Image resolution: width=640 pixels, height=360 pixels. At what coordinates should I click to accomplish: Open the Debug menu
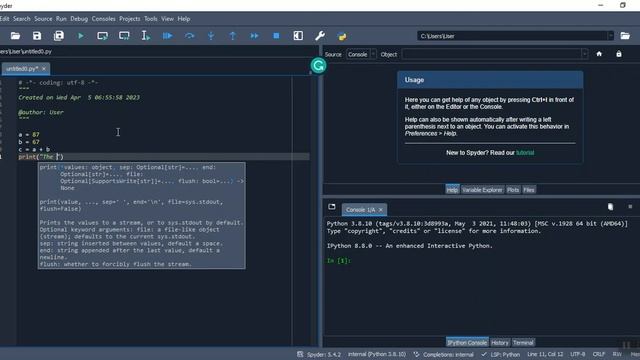(79, 19)
